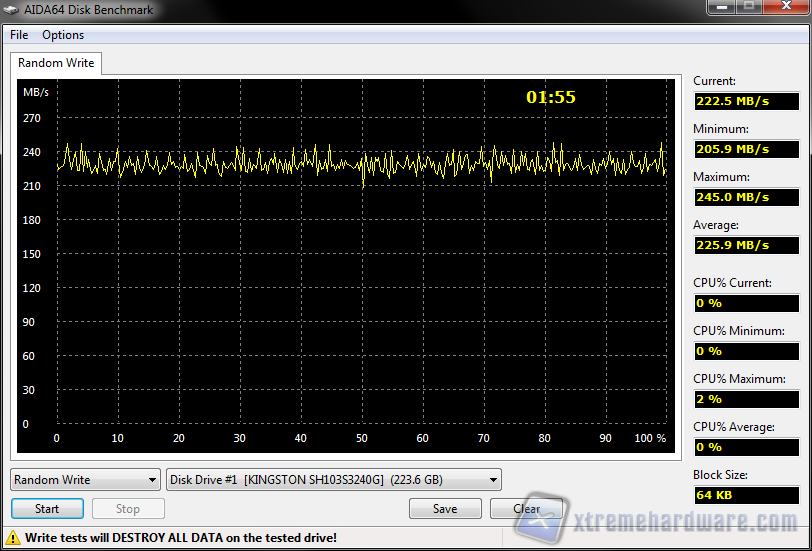
Task: Click the yellow warning triangle icon
Action: coord(13,538)
